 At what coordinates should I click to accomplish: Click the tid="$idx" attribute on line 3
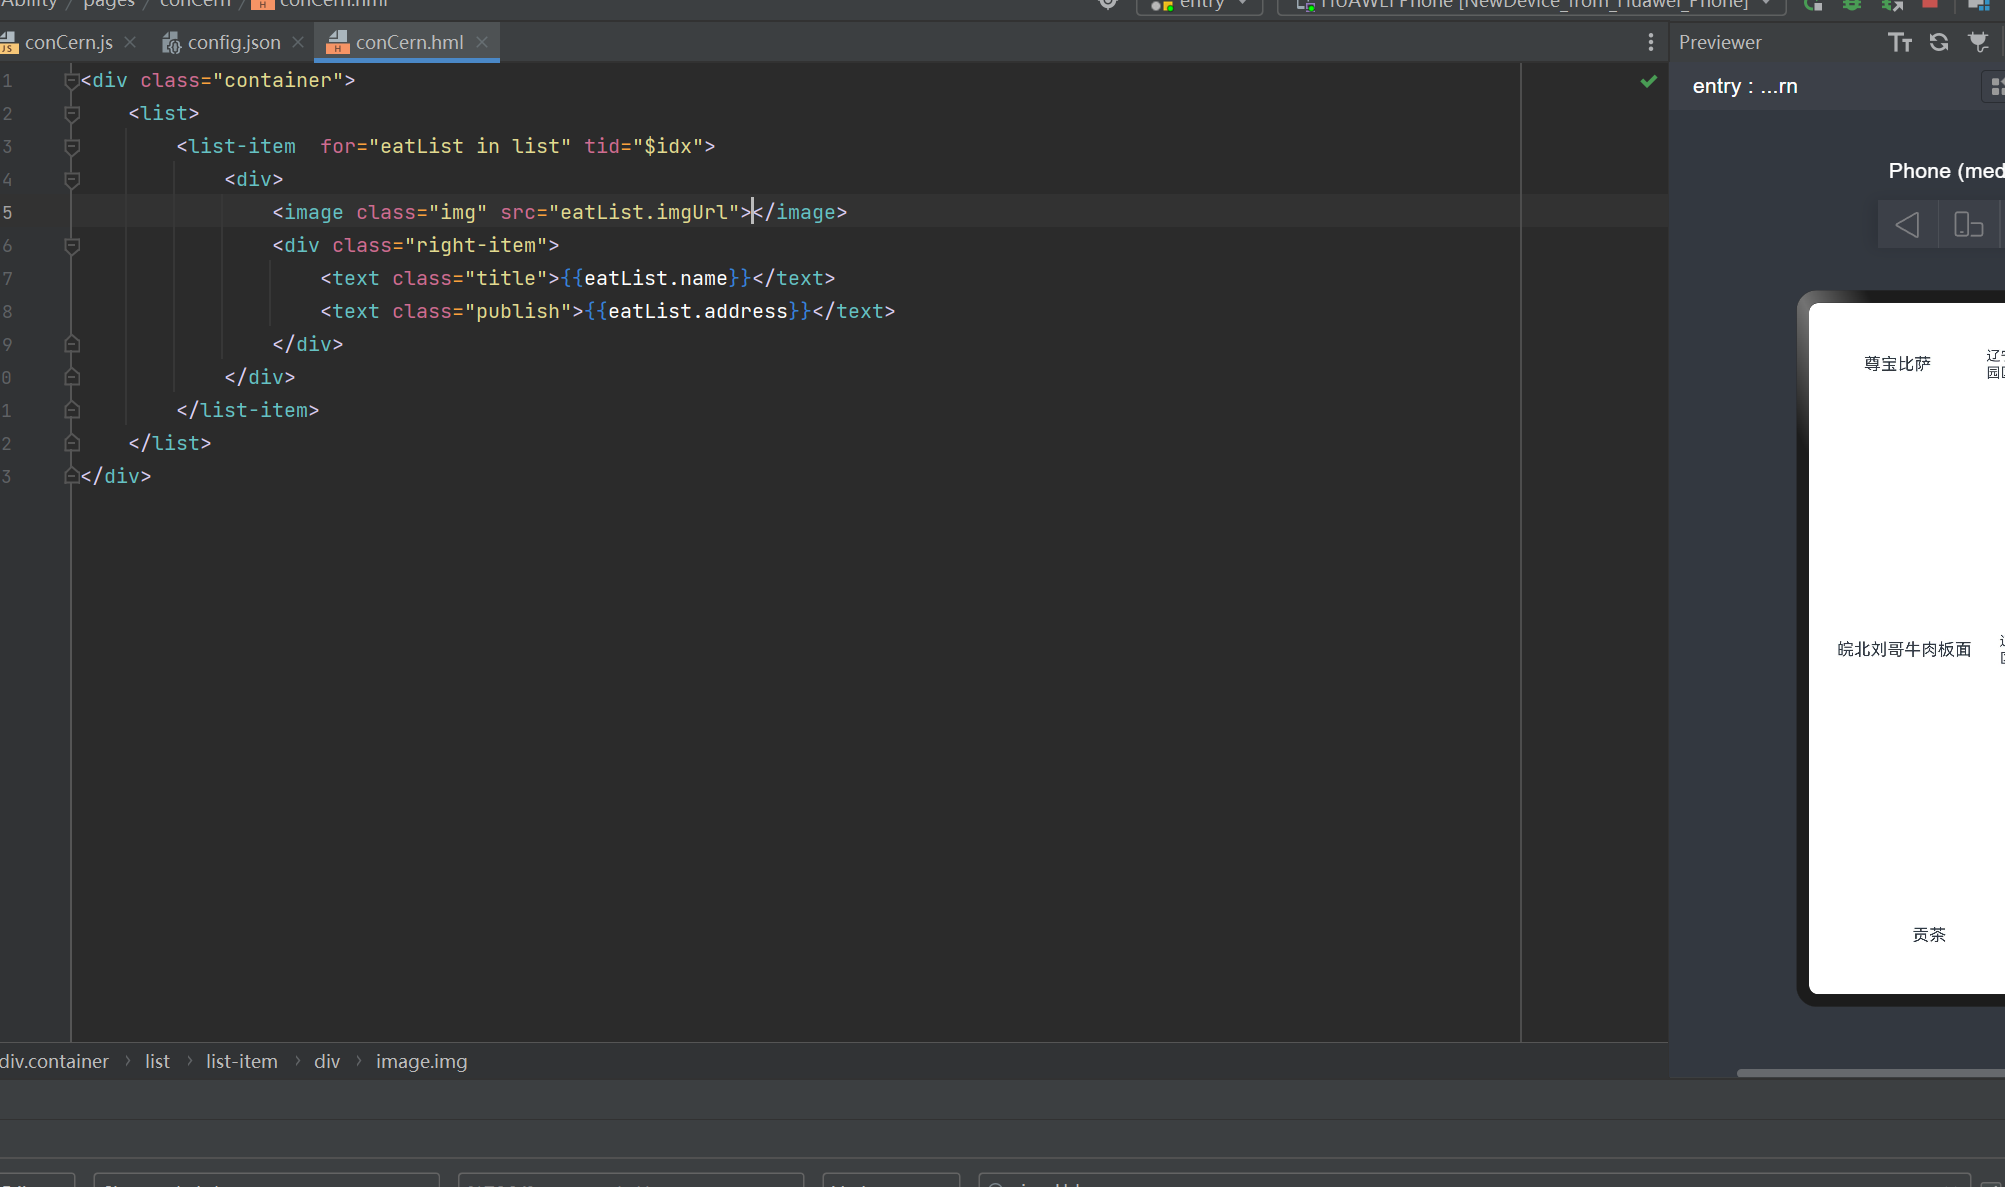[644, 146]
